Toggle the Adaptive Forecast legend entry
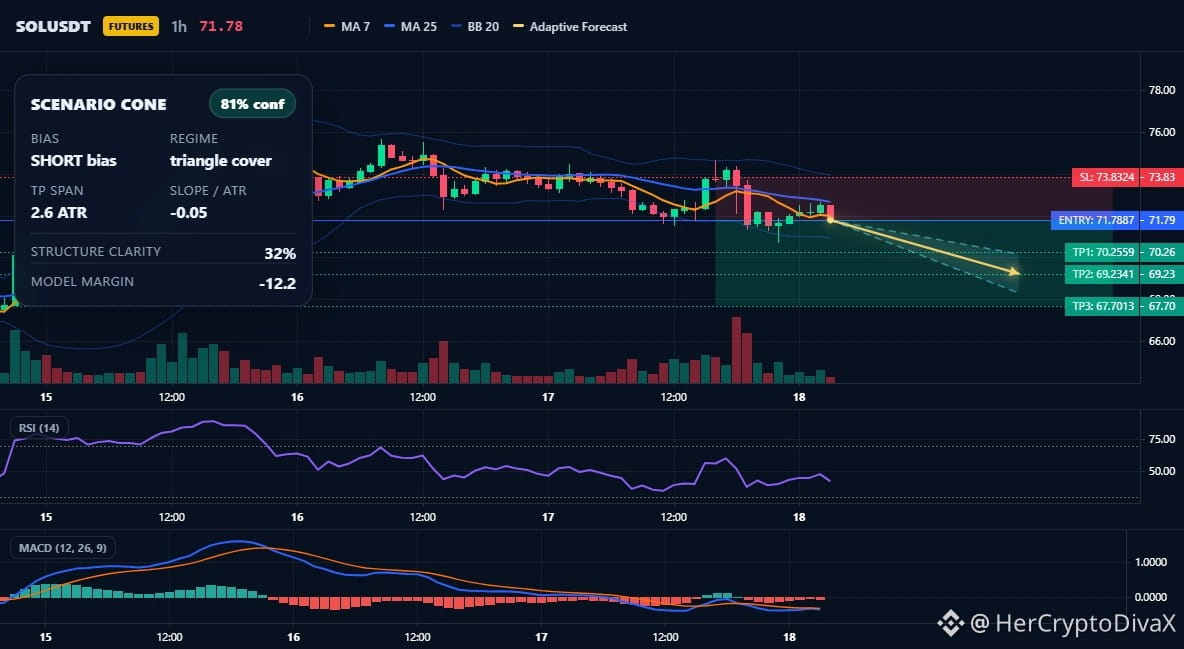 pyautogui.click(x=570, y=26)
